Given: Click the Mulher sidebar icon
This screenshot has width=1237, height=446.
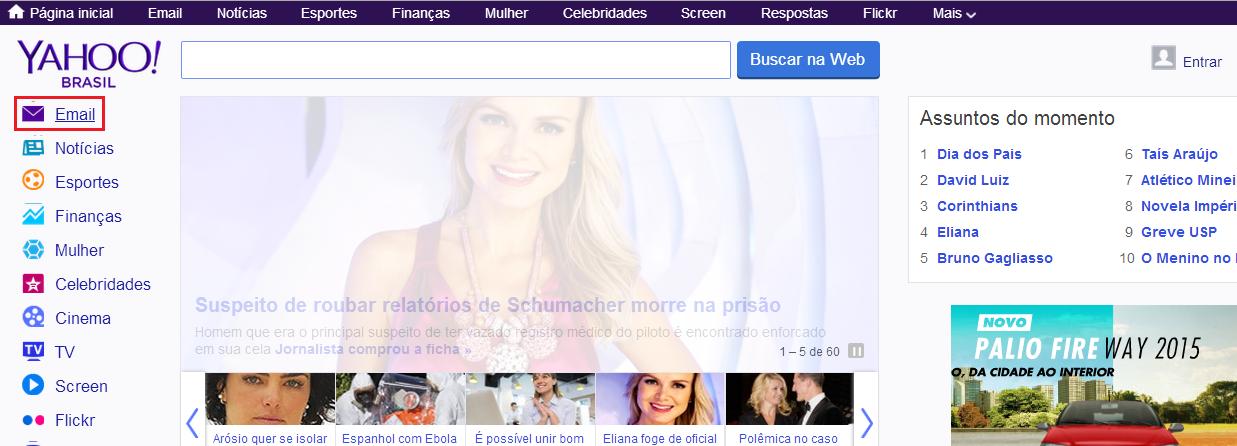Looking at the screenshot, I should click(x=33, y=250).
